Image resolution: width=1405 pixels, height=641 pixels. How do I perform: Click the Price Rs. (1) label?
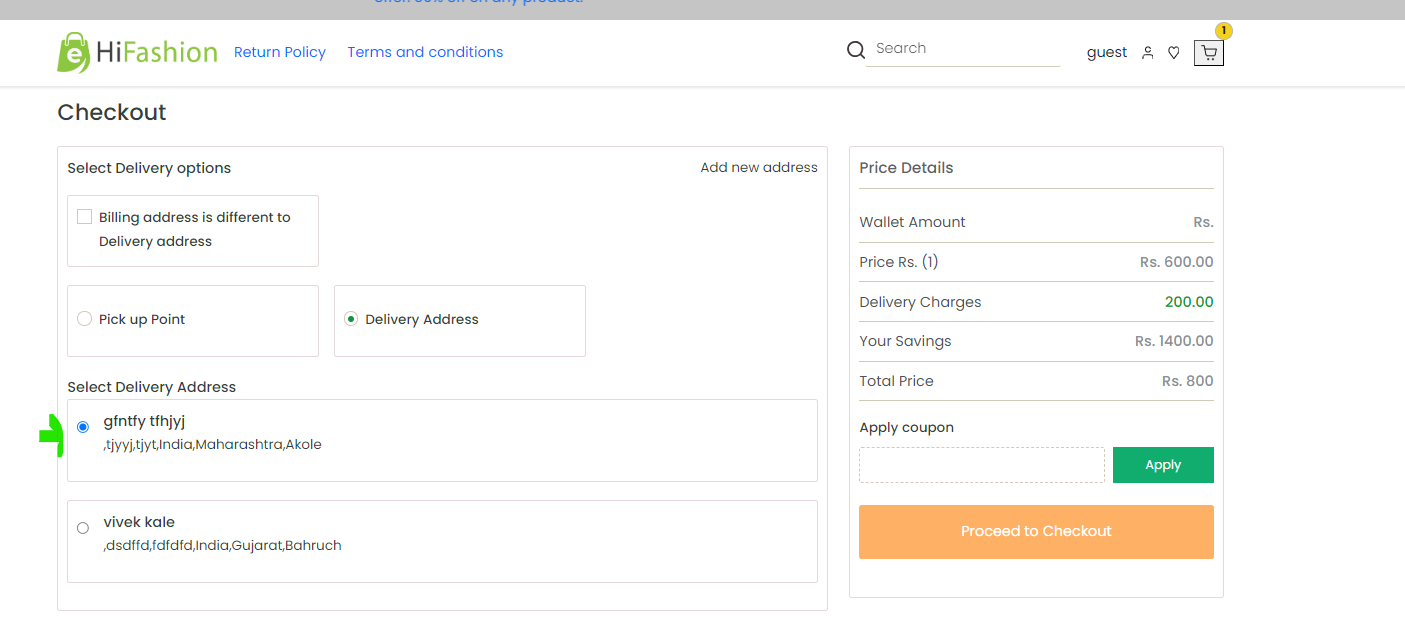[899, 262]
